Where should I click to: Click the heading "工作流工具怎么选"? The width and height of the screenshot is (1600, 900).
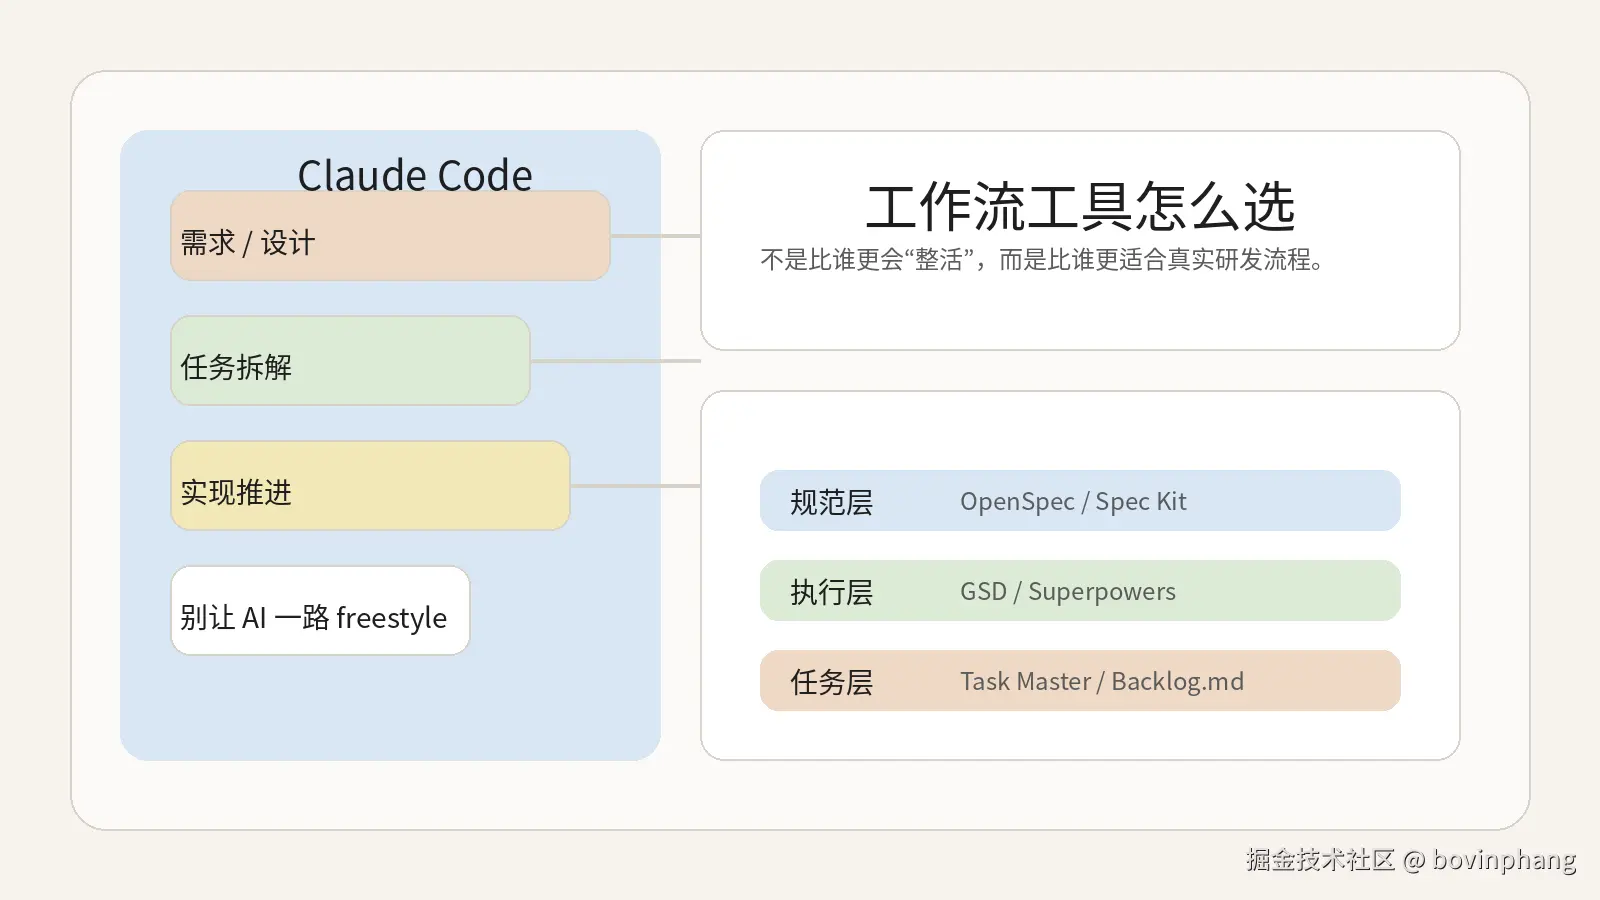pos(1080,207)
